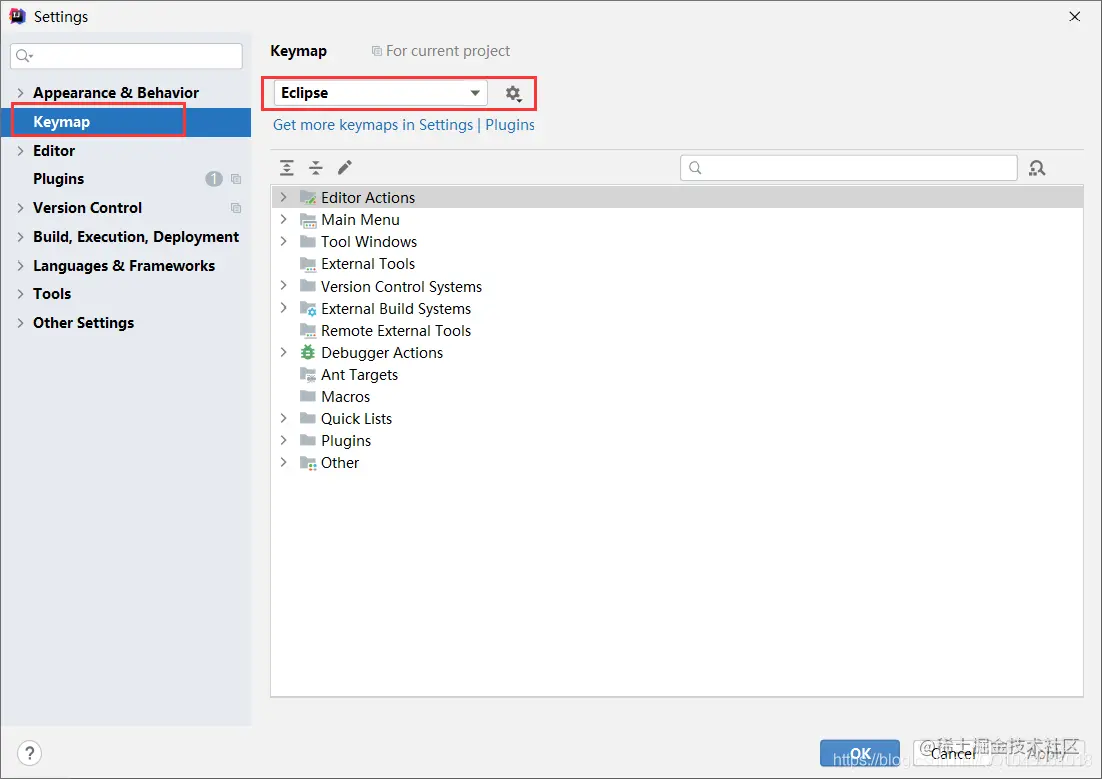Open the Eclipse keymap dropdown

(381, 93)
